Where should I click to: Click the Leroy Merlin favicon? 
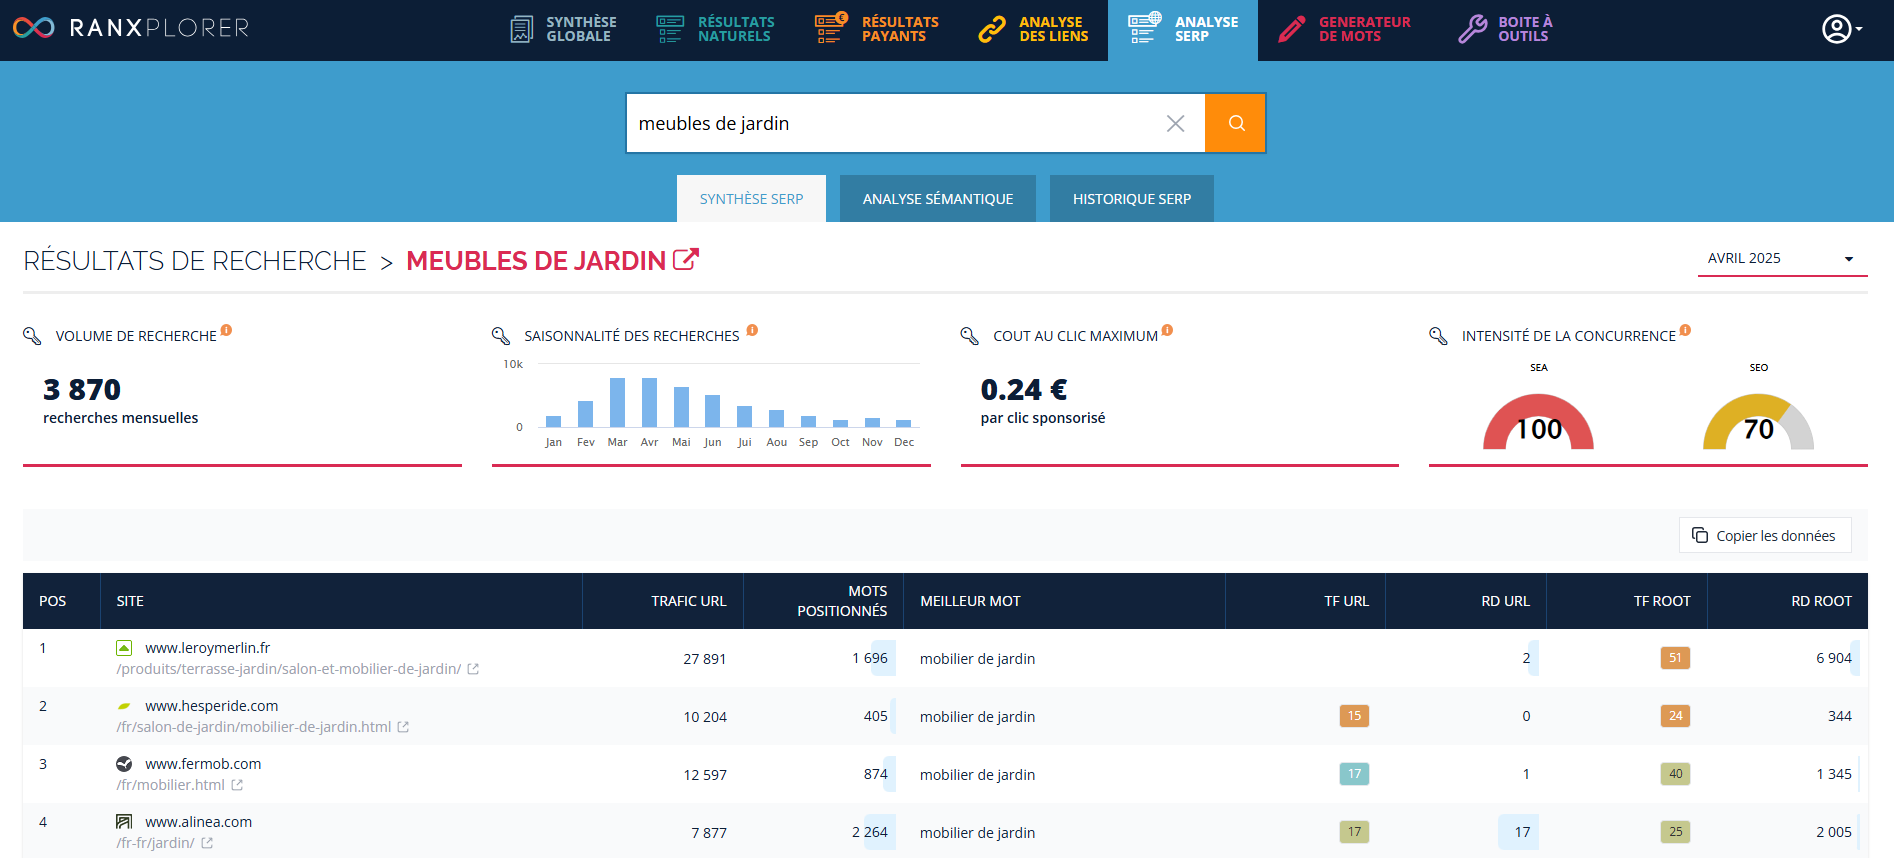[x=124, y=648]
